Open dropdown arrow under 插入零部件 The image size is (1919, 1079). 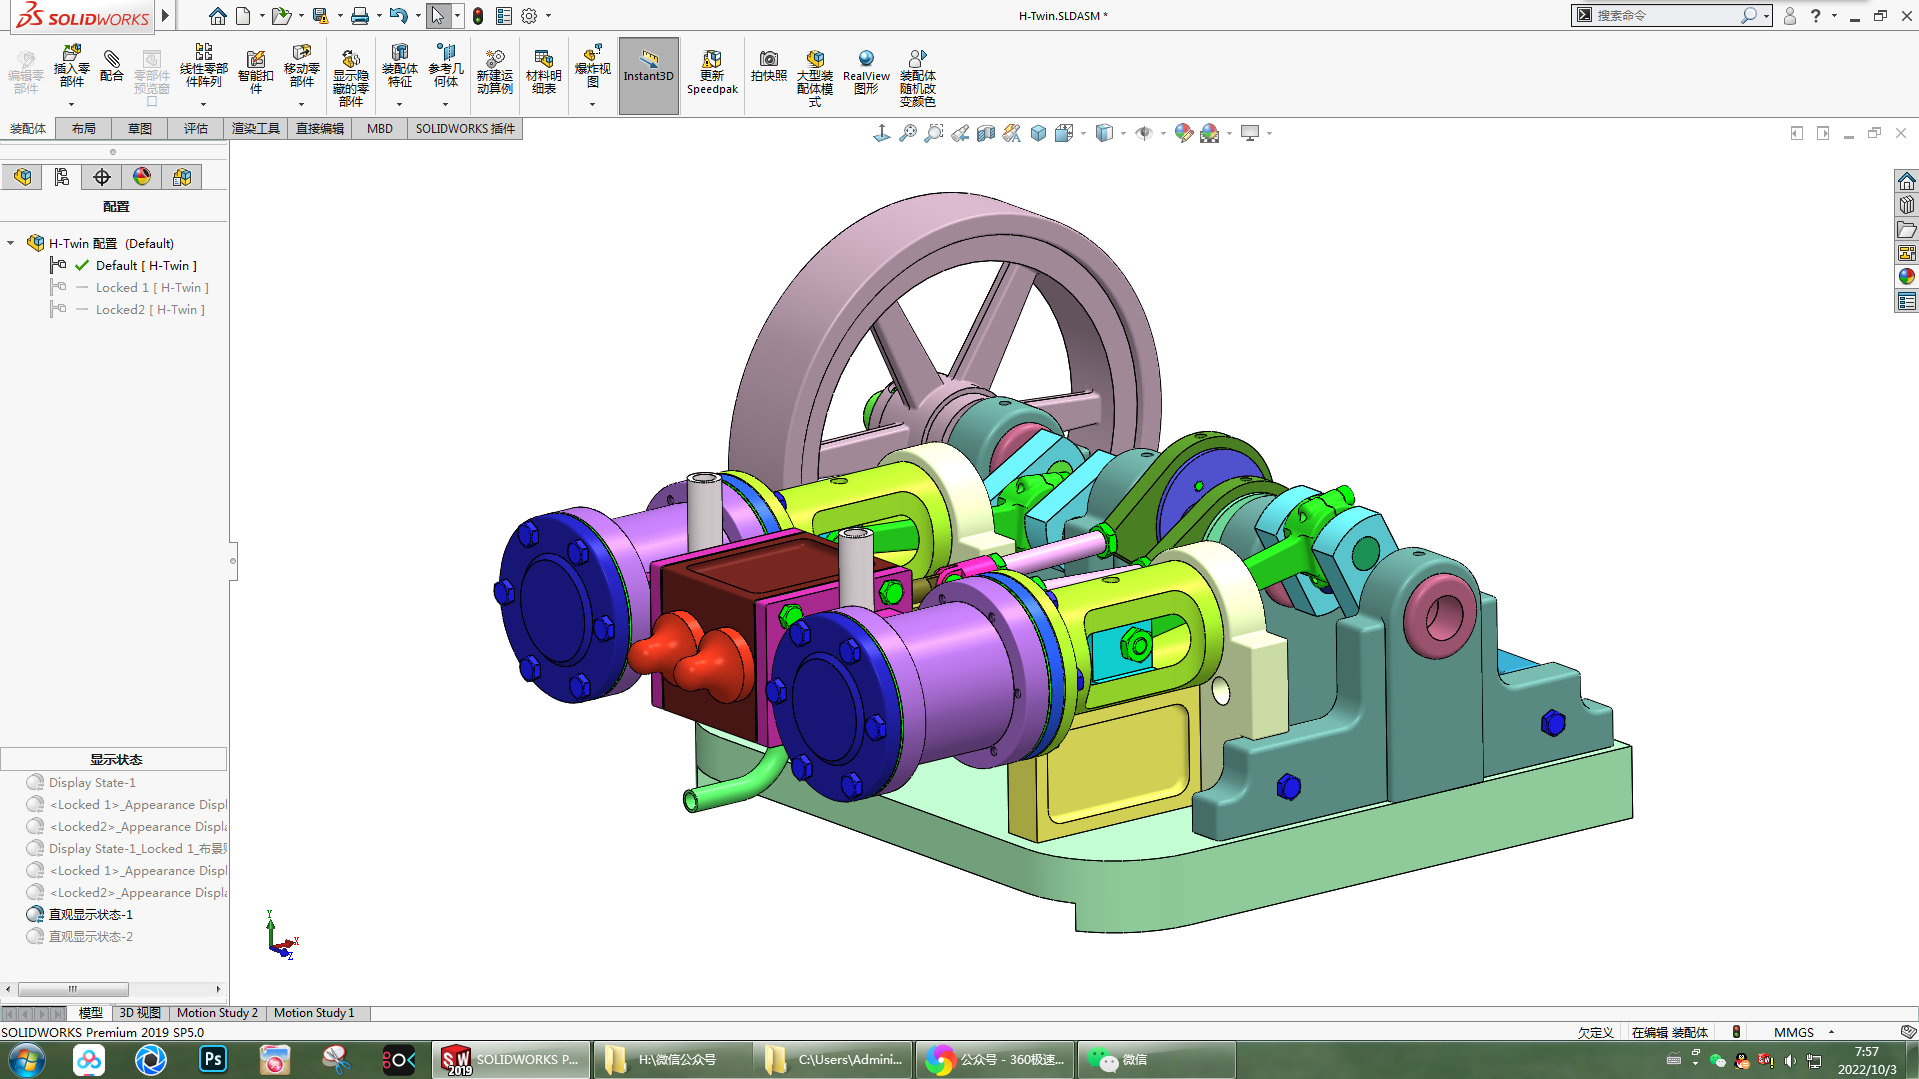(71, 104)
